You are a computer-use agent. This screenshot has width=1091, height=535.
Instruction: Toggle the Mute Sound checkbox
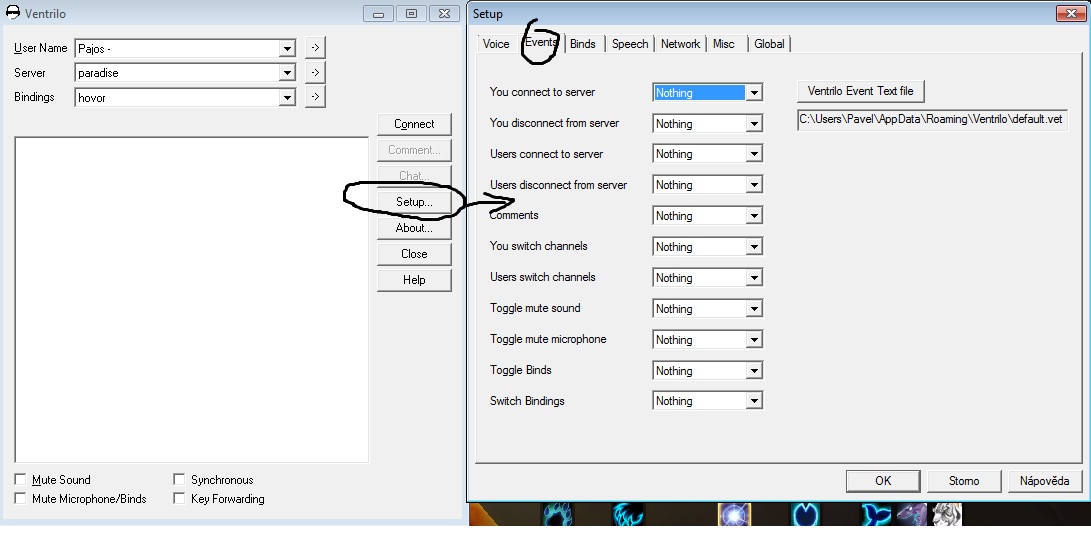point(20,479)
